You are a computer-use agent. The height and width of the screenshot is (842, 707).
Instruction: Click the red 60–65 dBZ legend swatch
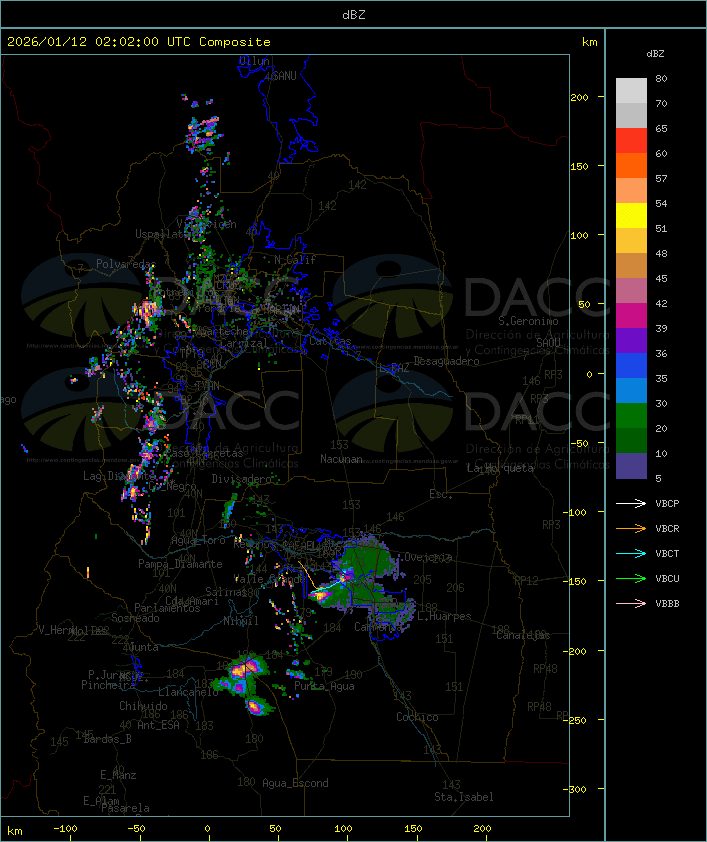[x=631, y=141]
